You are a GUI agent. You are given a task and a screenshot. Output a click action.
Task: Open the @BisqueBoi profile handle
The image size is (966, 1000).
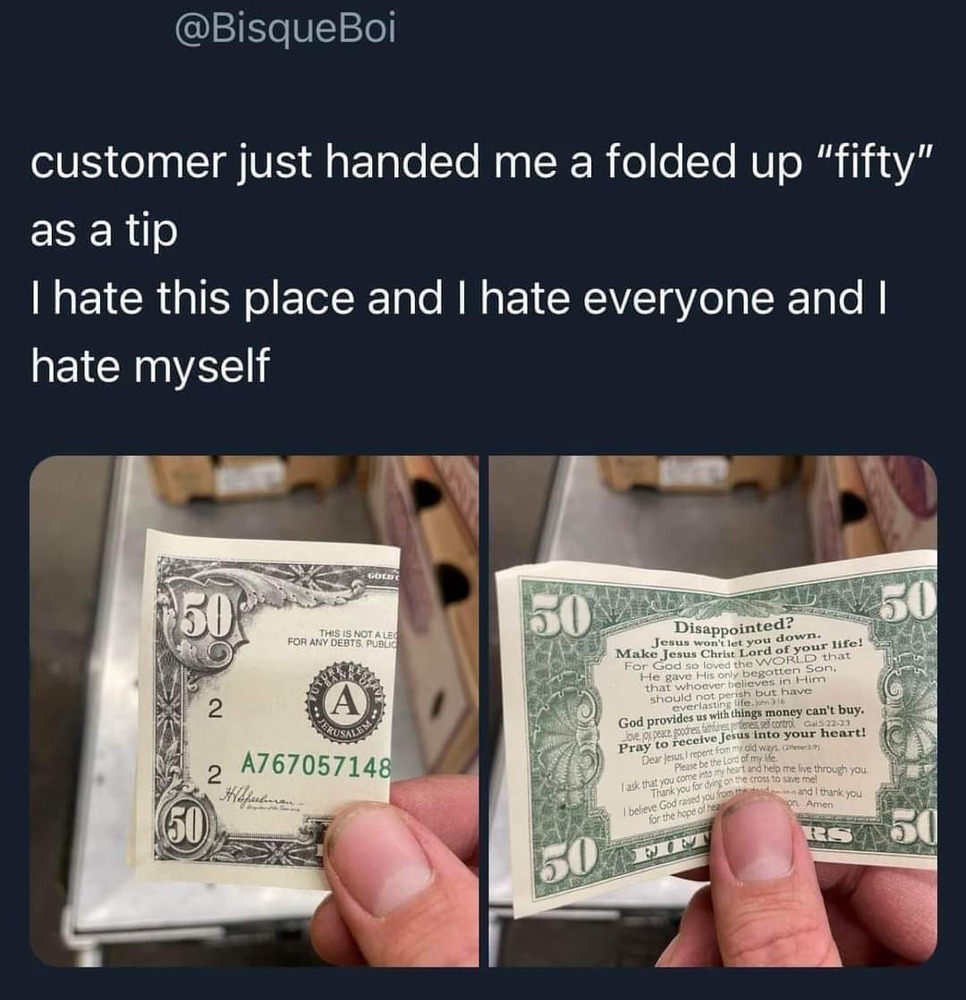click(285, 29)
